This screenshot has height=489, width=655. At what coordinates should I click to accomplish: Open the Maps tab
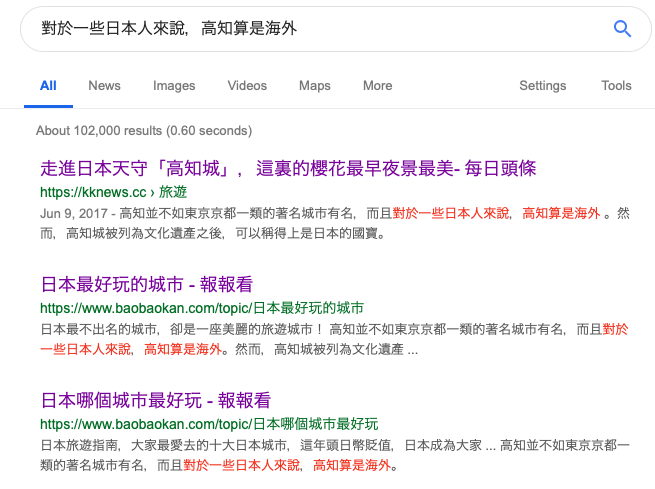pyautogui.click(x=315, y=86)
